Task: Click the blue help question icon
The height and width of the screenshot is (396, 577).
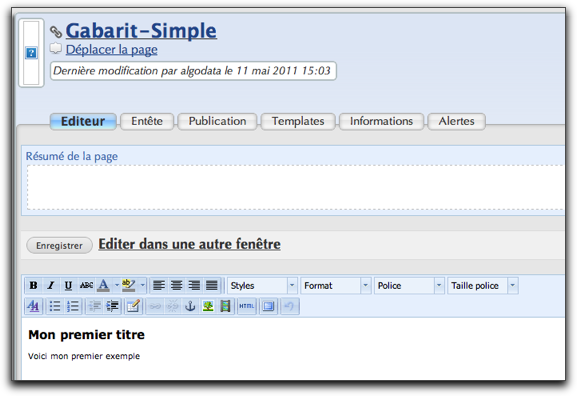Action: tap(31, 53)
